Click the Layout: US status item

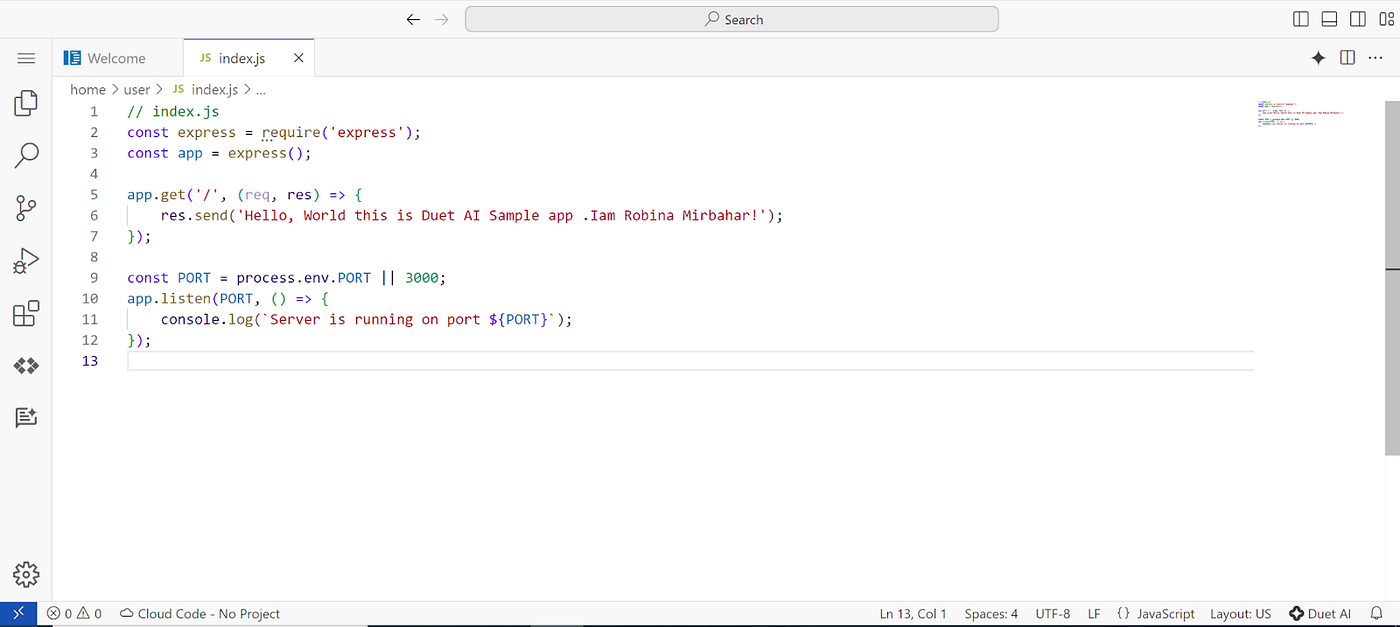(x=1240, y=613)
